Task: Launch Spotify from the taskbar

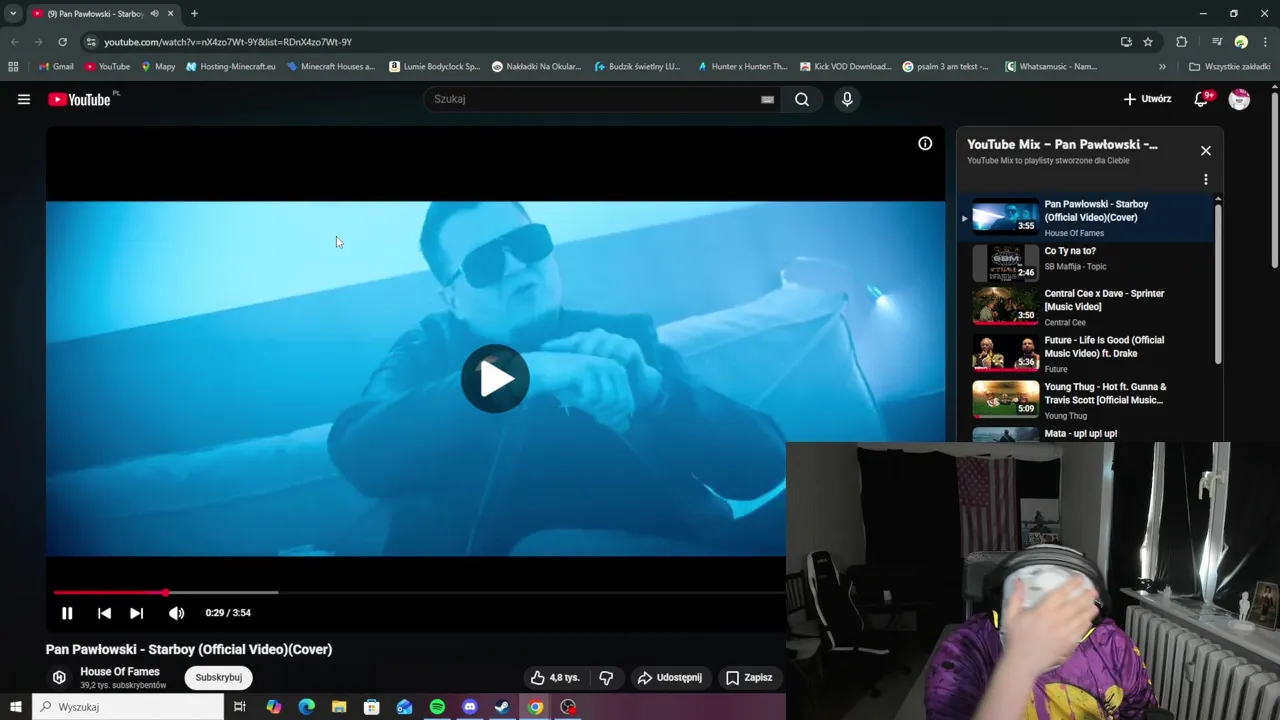Action: tap(437, 707)
